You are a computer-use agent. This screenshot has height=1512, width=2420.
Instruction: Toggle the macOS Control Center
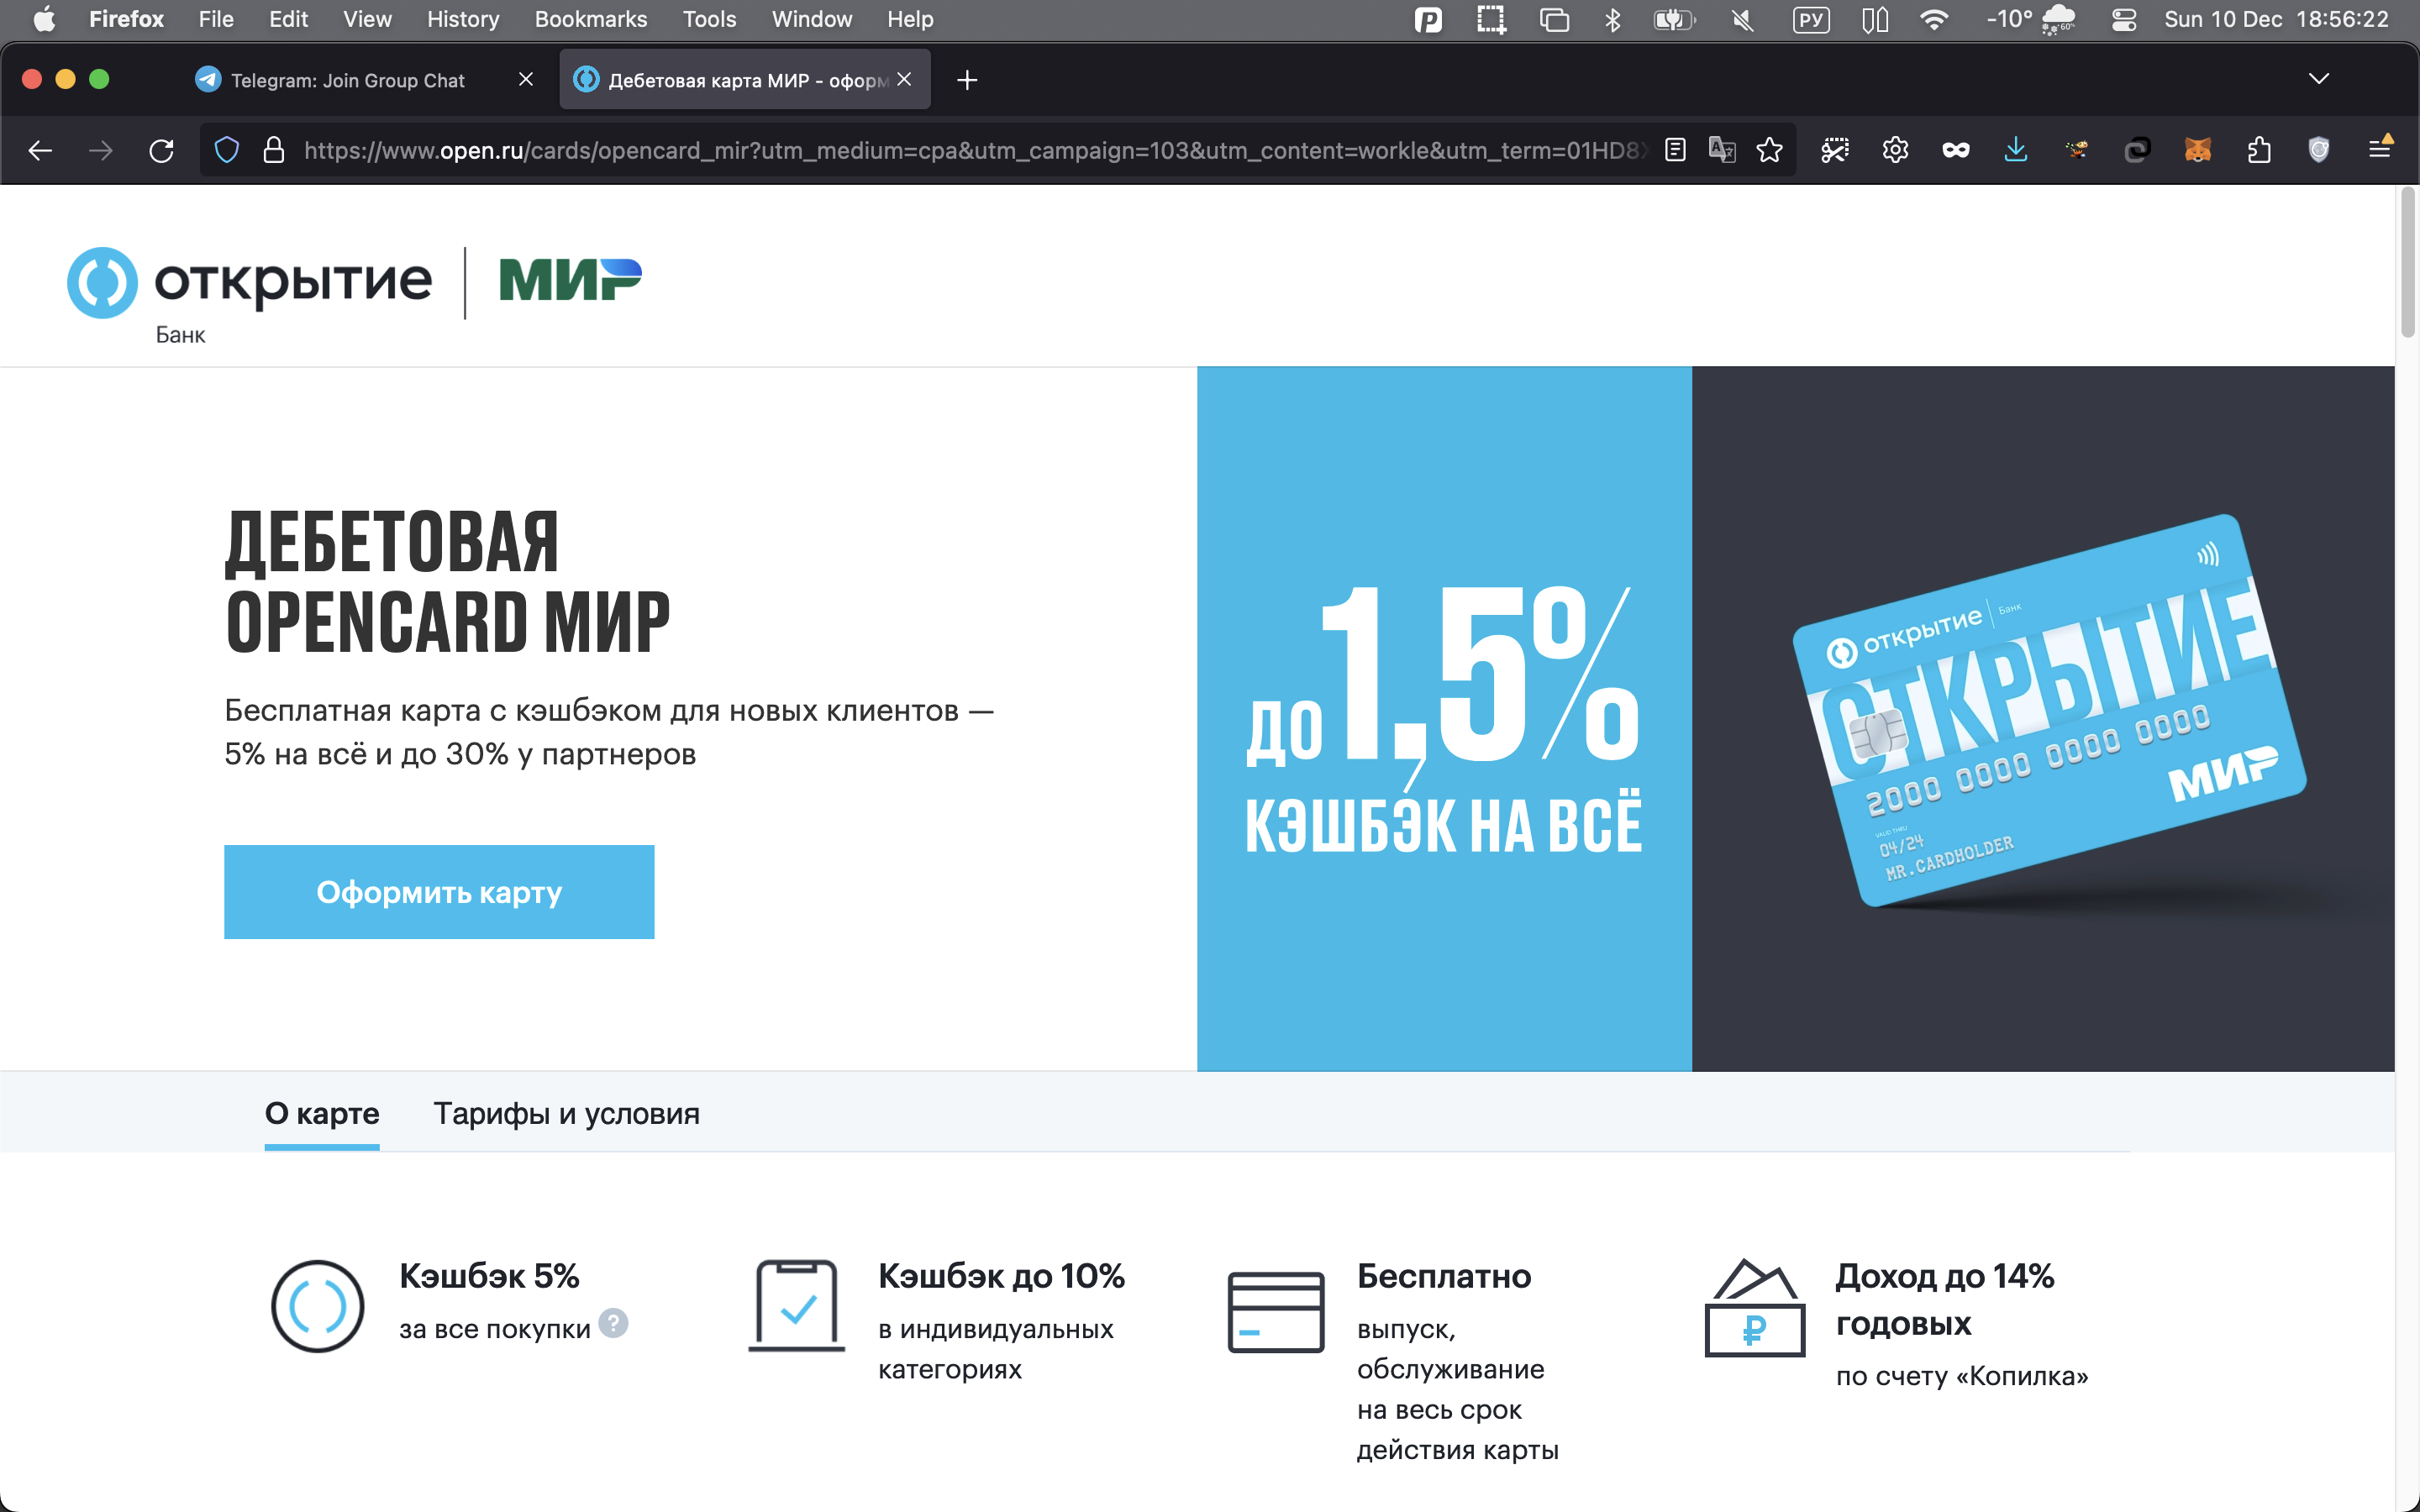click(x=2124, y=19)
